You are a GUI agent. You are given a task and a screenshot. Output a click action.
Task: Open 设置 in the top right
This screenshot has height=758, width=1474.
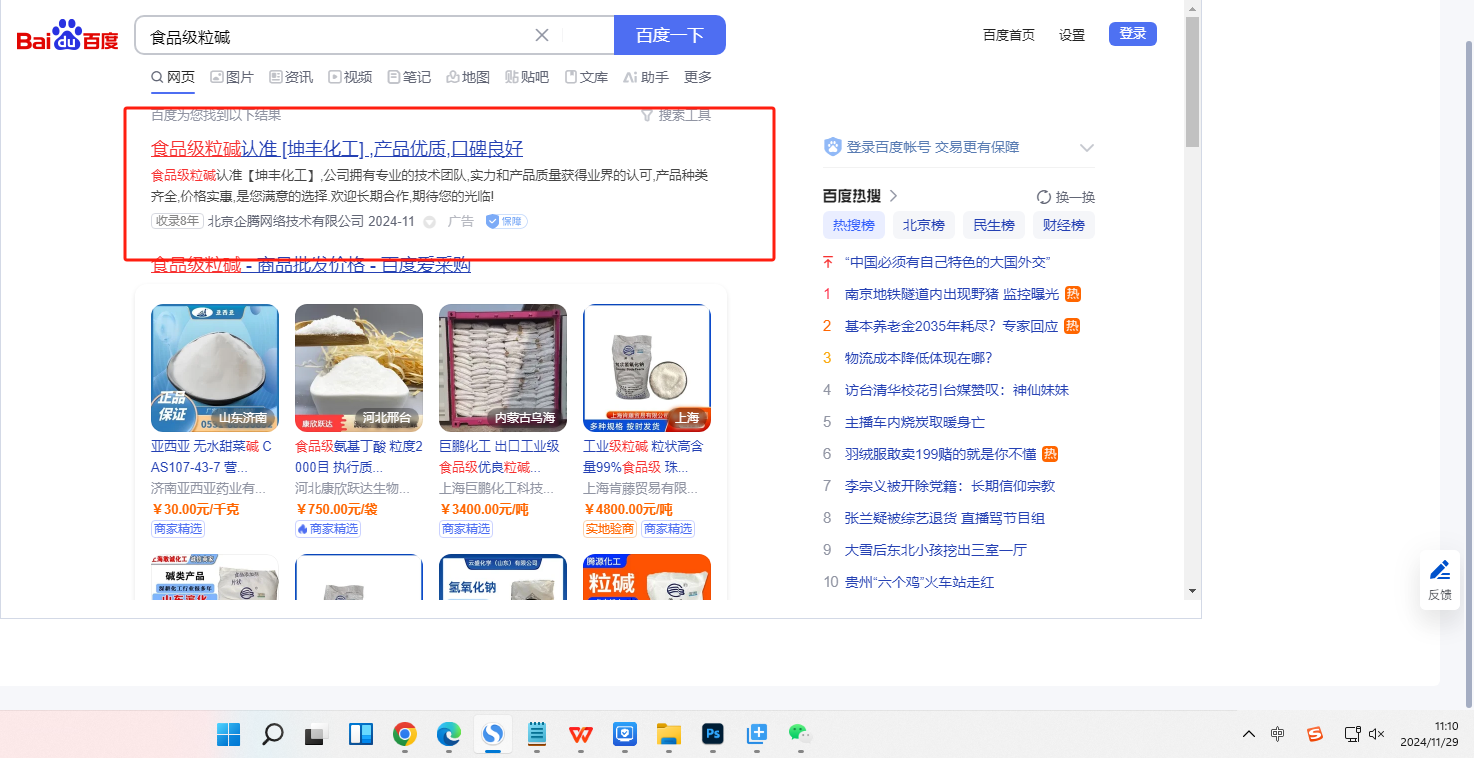point(1072,35)
